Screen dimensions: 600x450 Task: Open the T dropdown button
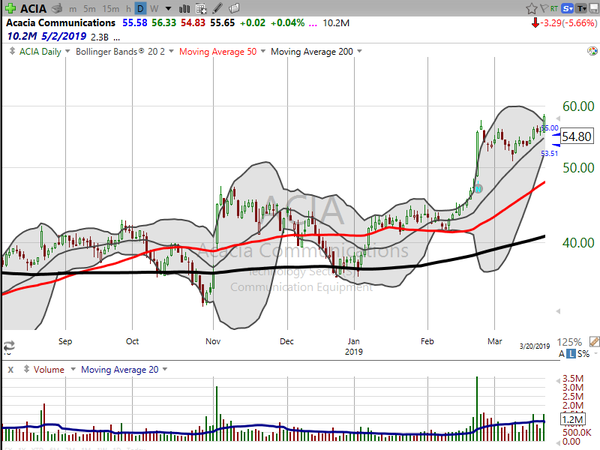pos(581,8)
